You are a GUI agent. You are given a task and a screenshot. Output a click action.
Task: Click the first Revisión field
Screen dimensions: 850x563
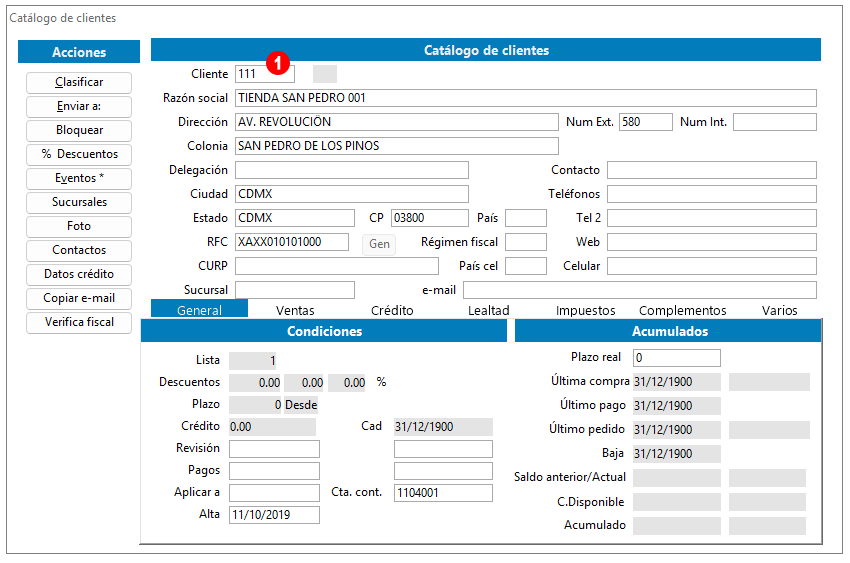(x=274, y=449)
